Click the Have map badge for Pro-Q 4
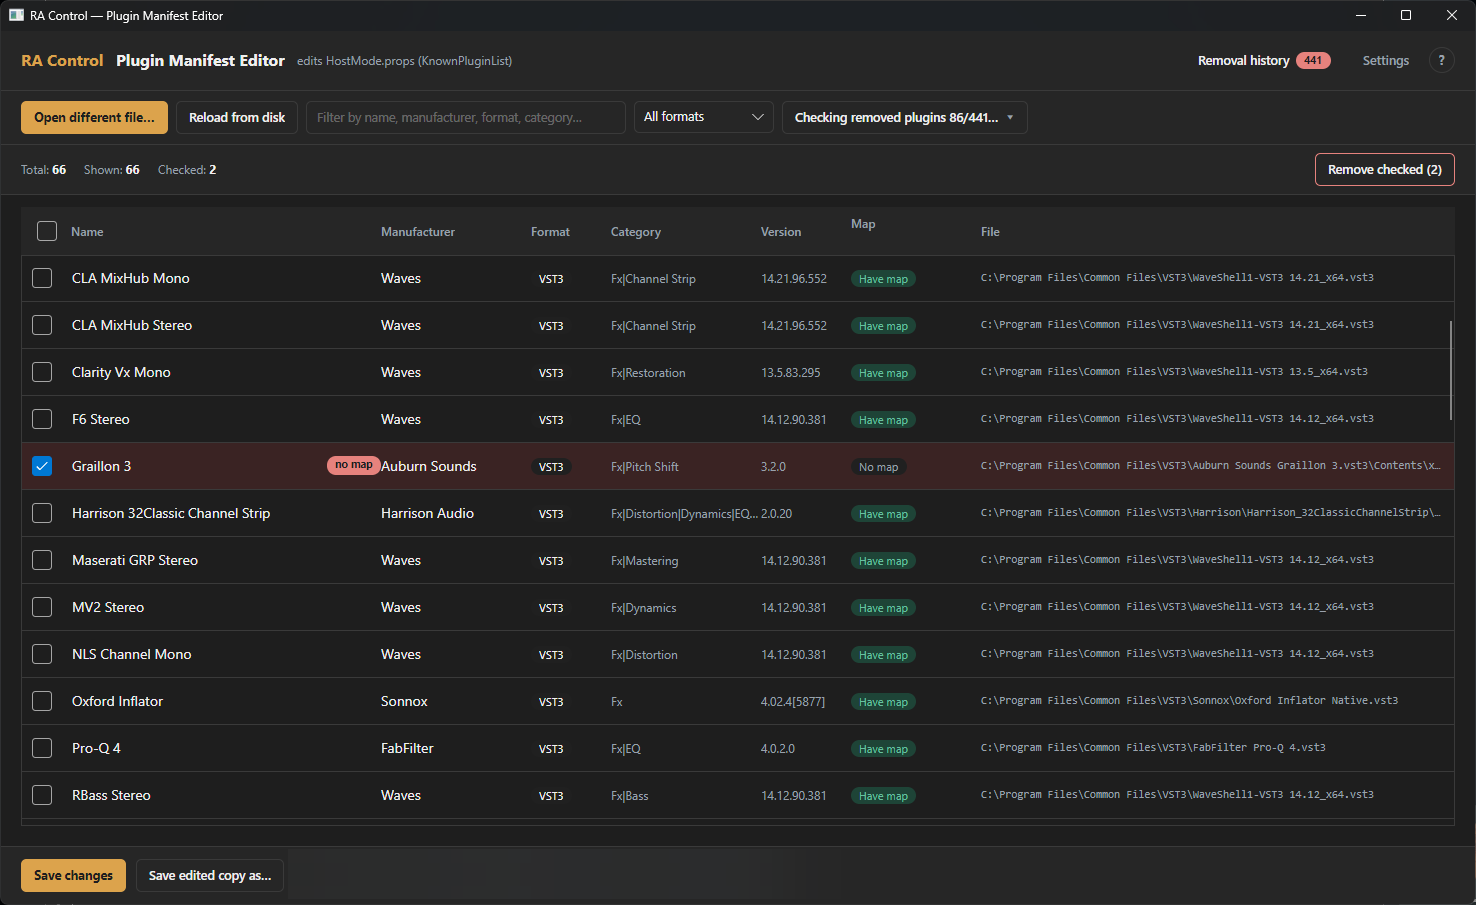 pos(883,749)
